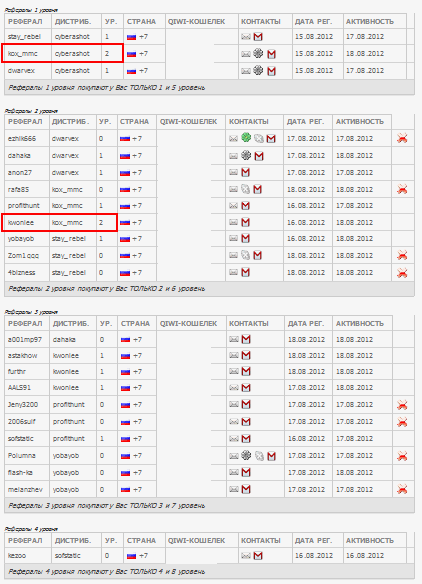This screenshot has width=422, height=584.
Task: Click activity date 18.08.2012 in dahaka row
Action: [354, 156]
